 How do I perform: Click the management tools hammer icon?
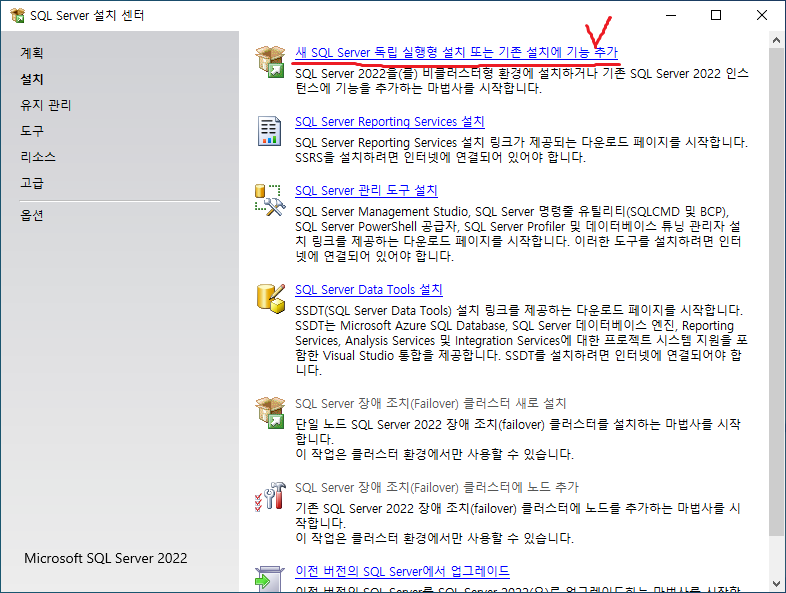click(x=270, y=200)
